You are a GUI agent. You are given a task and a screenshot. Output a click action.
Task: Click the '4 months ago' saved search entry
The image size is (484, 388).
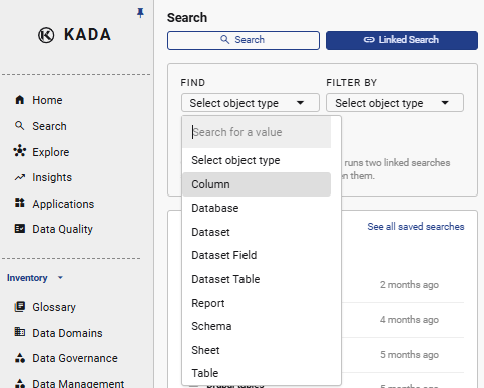(409, 320)
